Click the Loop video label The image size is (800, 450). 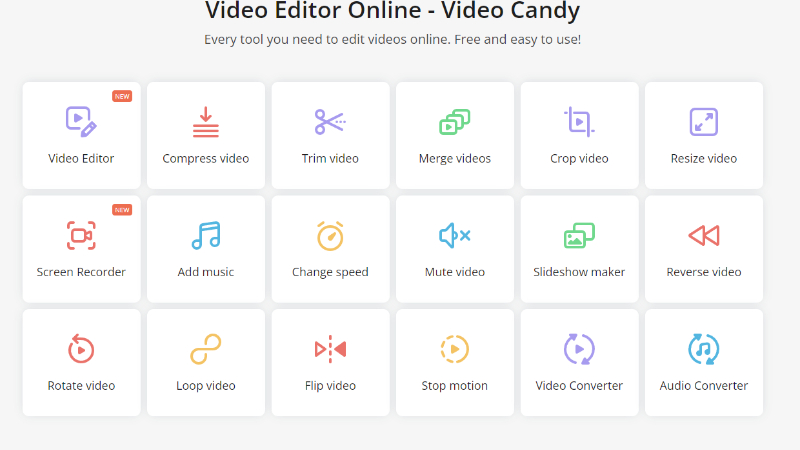pos(206,386)
